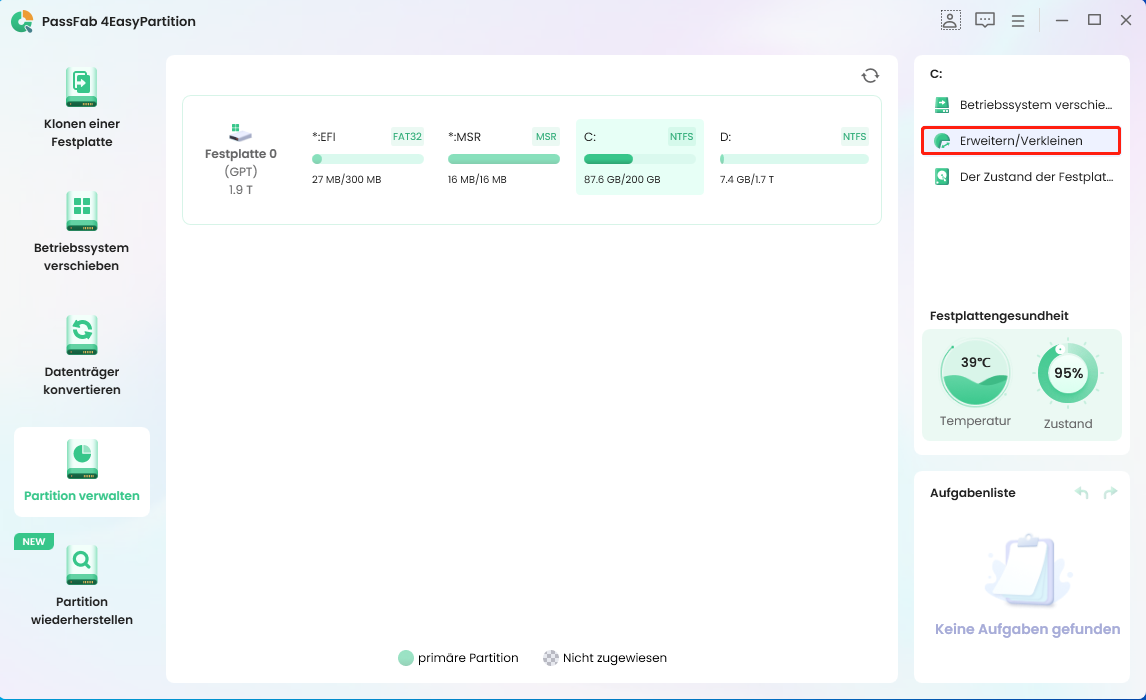The height and width of the screenshot is (700, 1146).
Task: Select the D: partition block
Action: (793, 158)
